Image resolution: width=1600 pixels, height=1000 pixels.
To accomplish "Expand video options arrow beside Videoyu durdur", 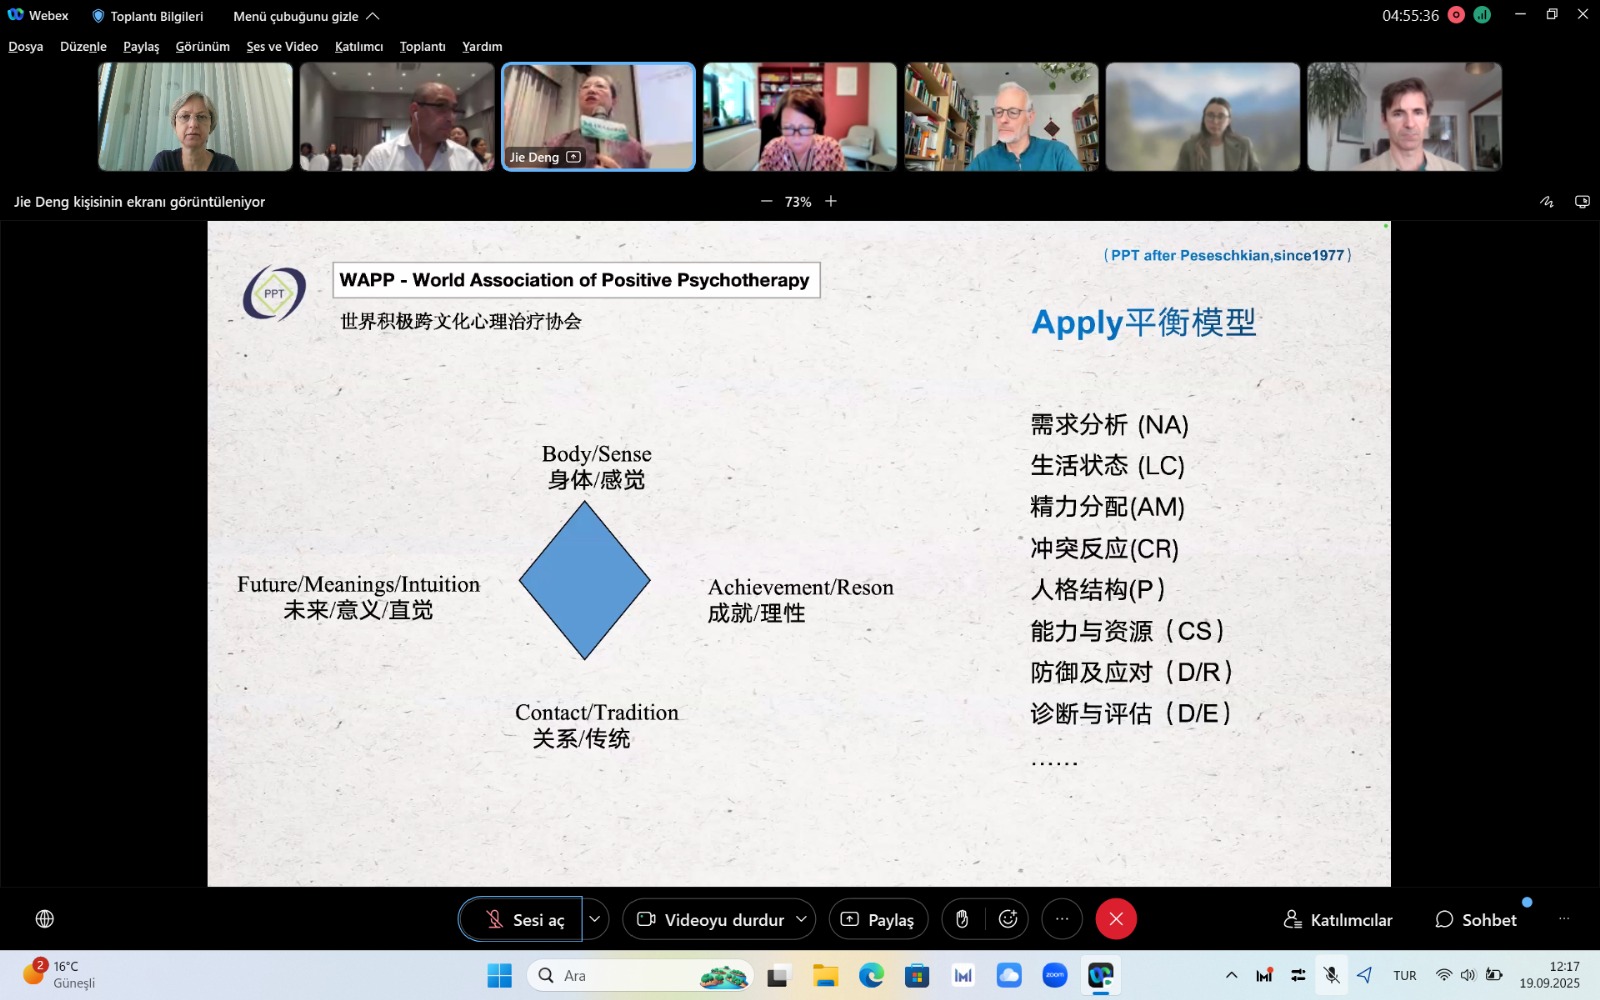I will [801, 919].
